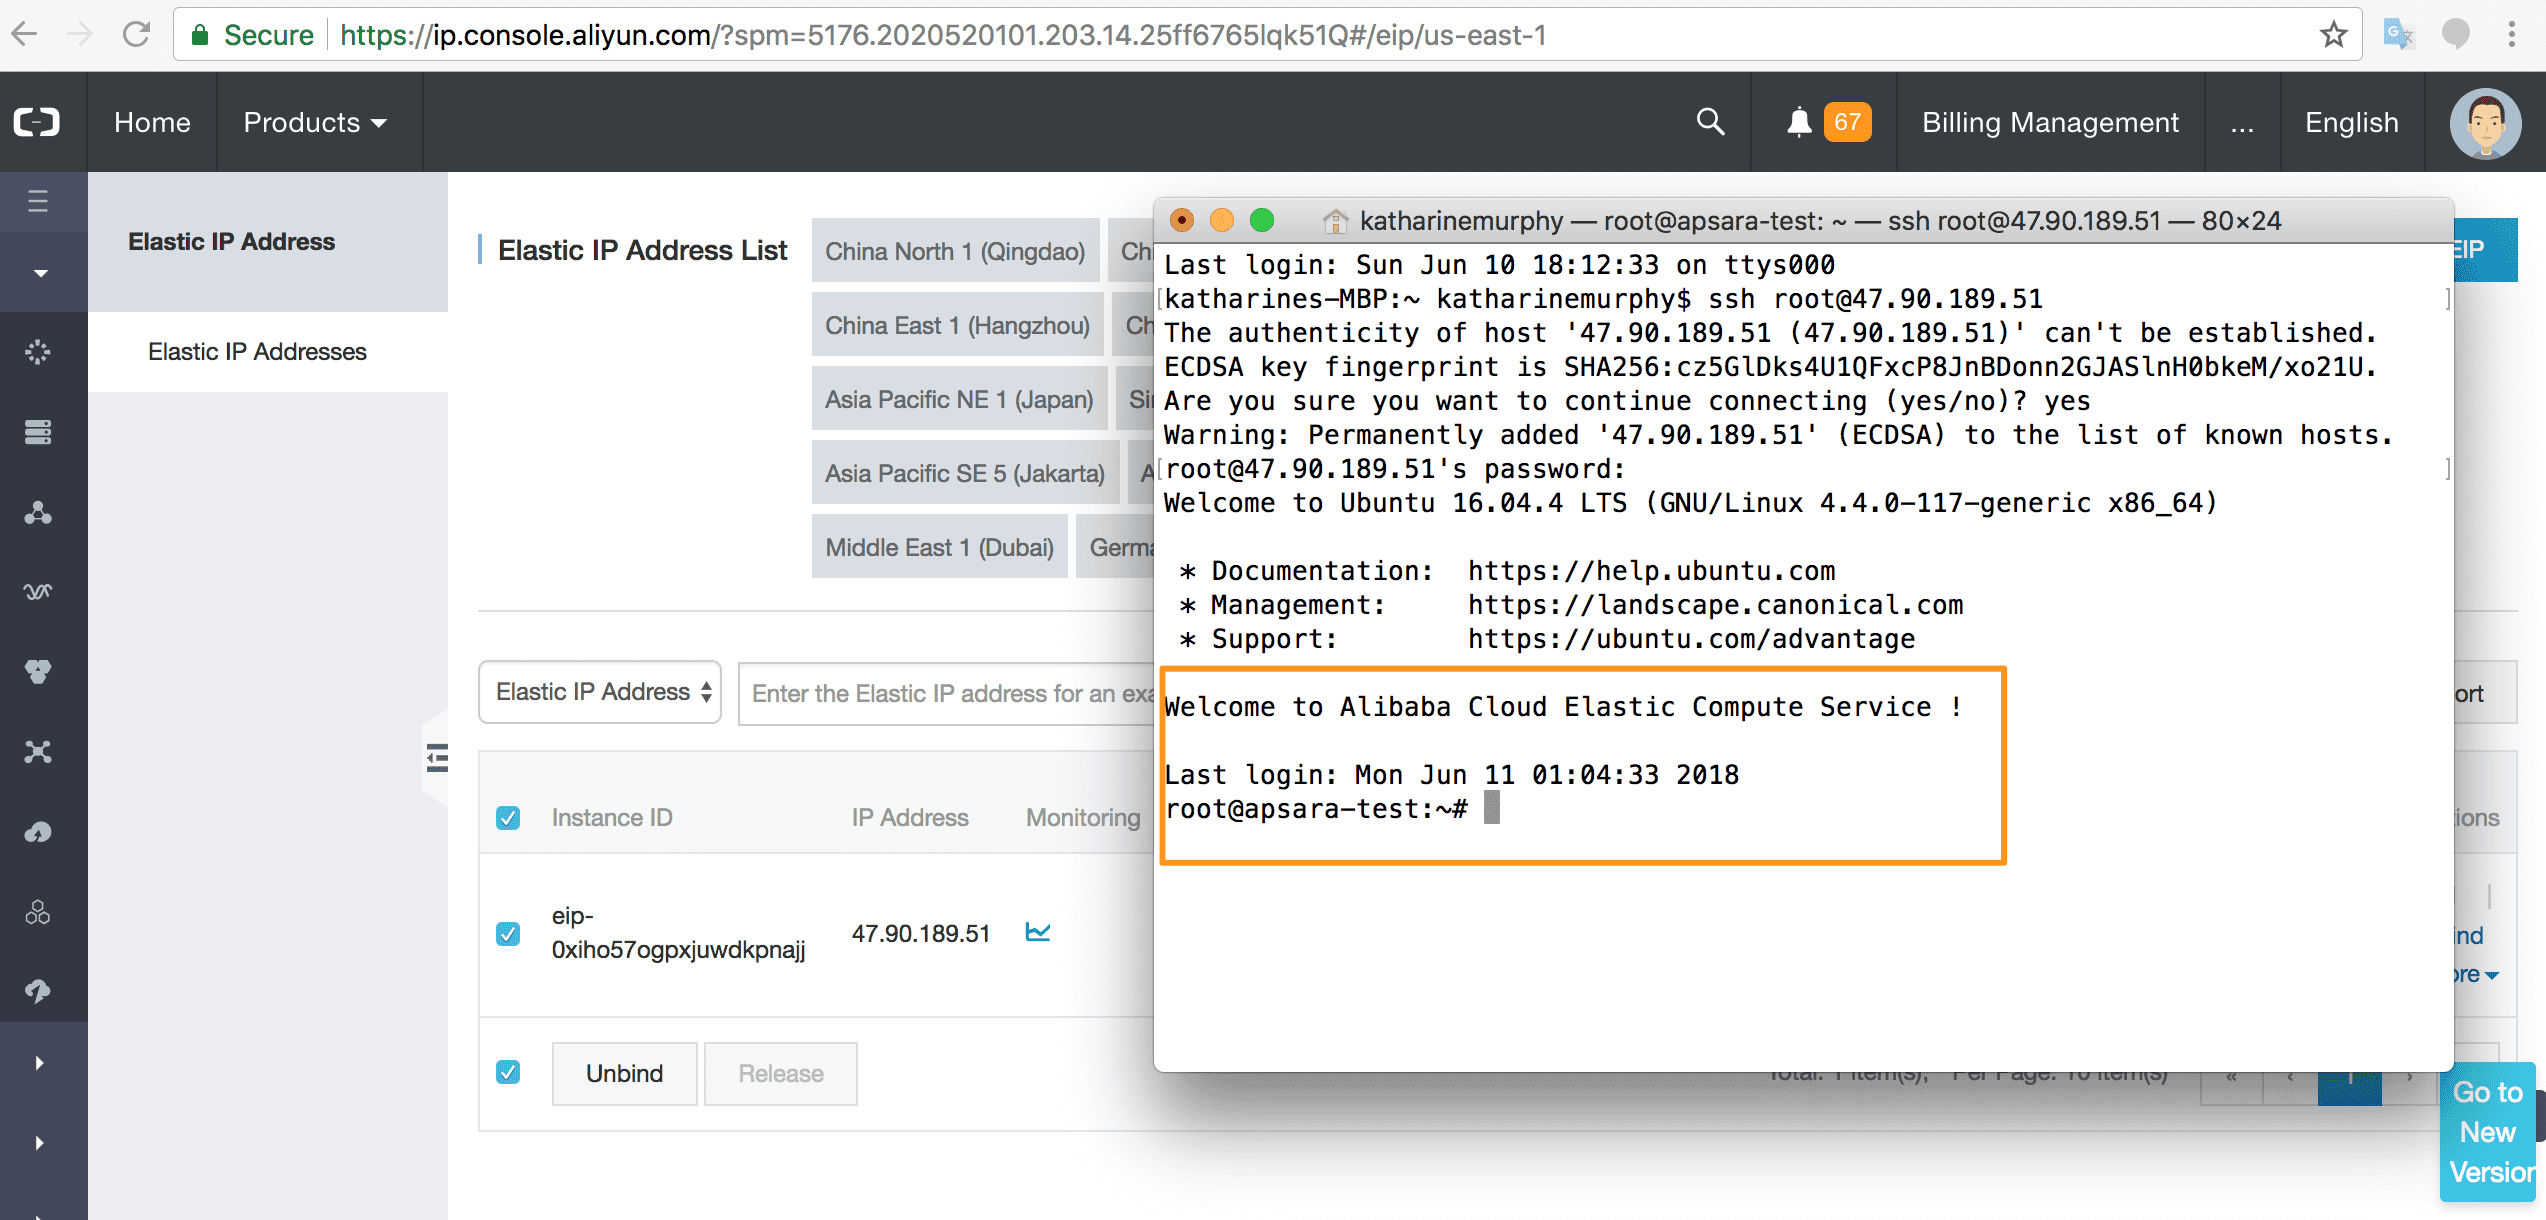Click the 47.90.189.51 IP address cell
This screenshot has height=1220, width=2546.
(921, 933)
